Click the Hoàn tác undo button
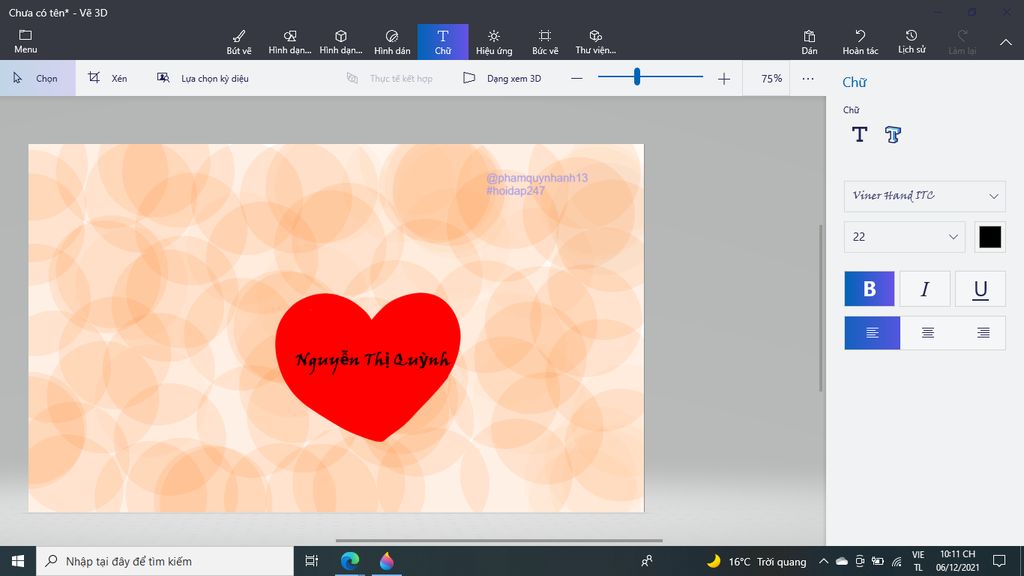This screenshot has width=1024, height=576. [860, 42]
